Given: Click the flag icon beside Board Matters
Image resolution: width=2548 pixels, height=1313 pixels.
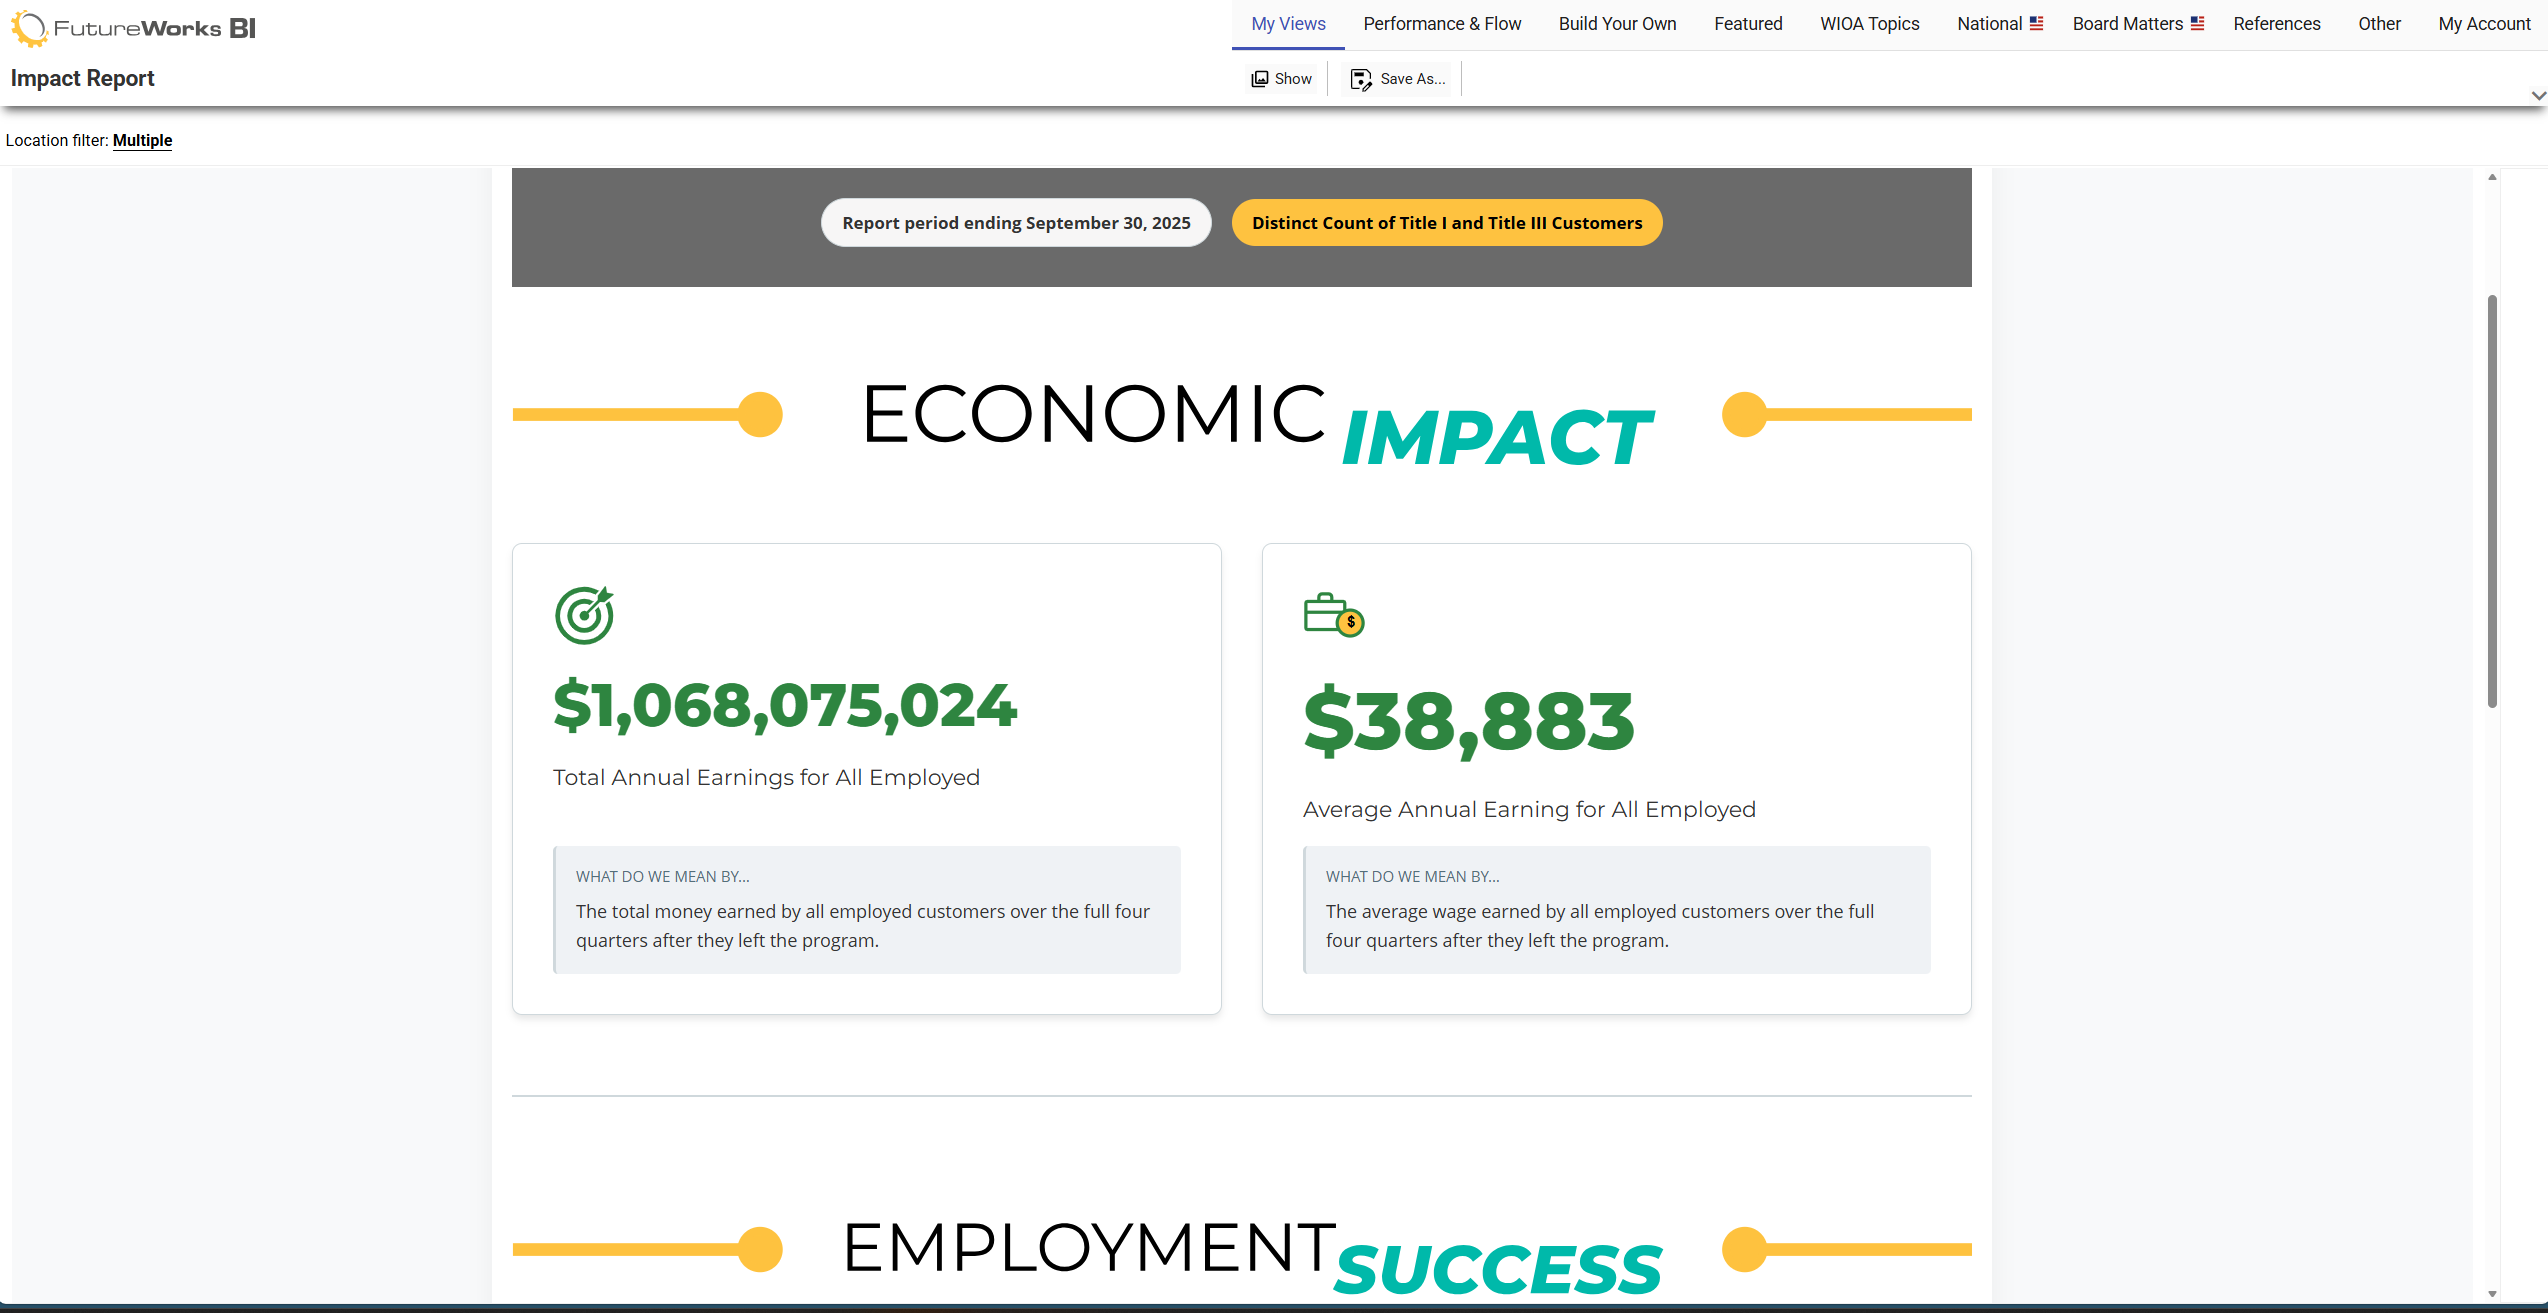Looking at the screenshot, I should point(2197,23).
